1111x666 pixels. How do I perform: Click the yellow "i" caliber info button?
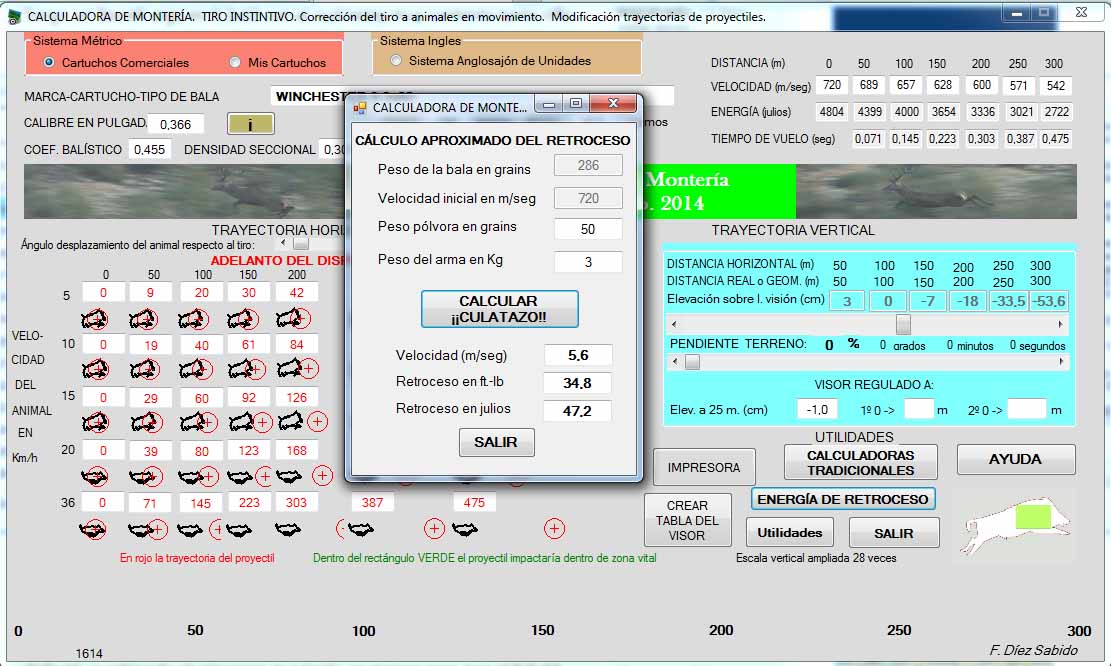click(250, 124)
